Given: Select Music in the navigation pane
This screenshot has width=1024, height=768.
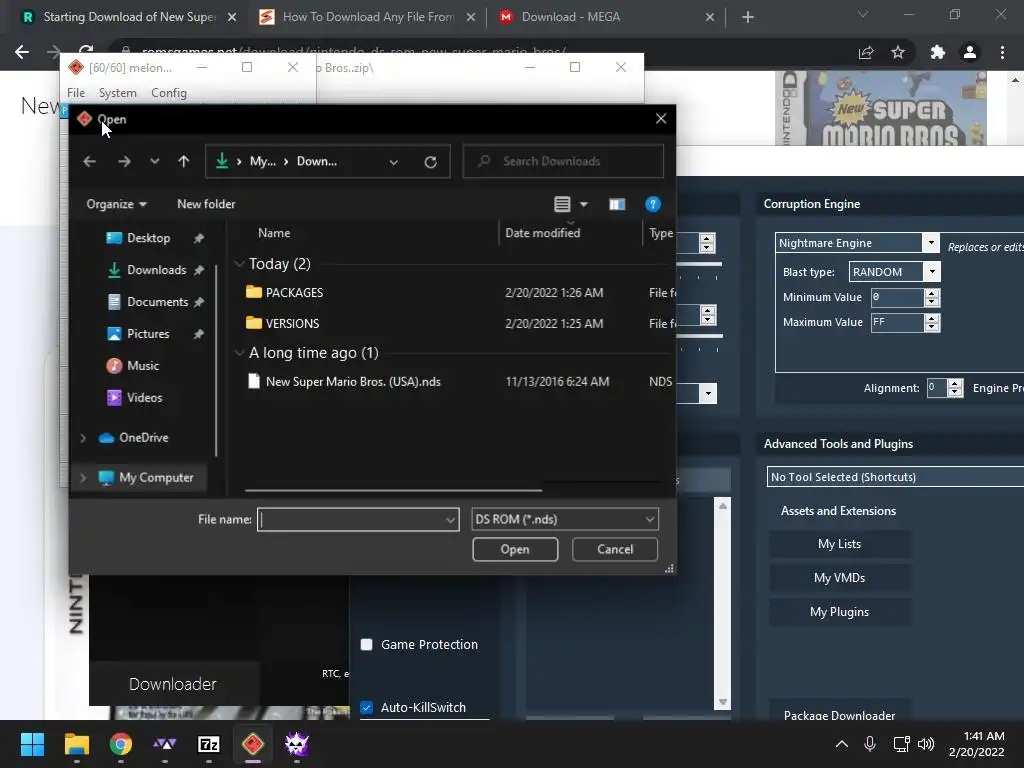Looking at the screenshot, I should (142, 366).
